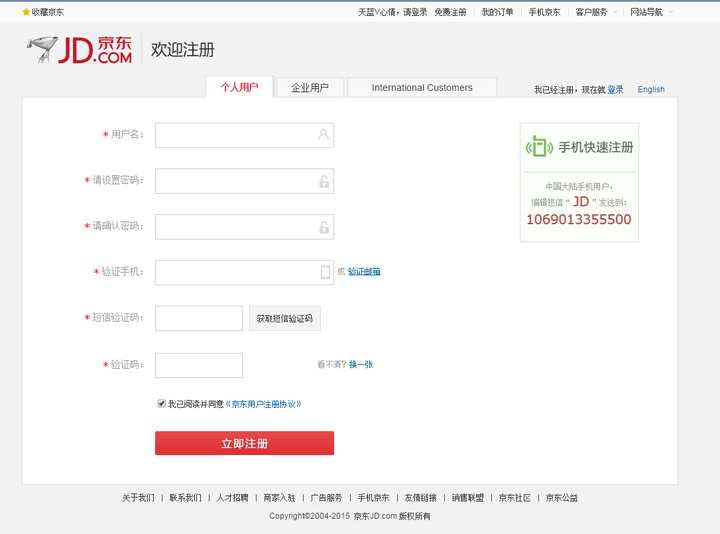Screen dimensions: 720x534
Task: Switch to the 企业用户 tab
Action: click(310, 87)
